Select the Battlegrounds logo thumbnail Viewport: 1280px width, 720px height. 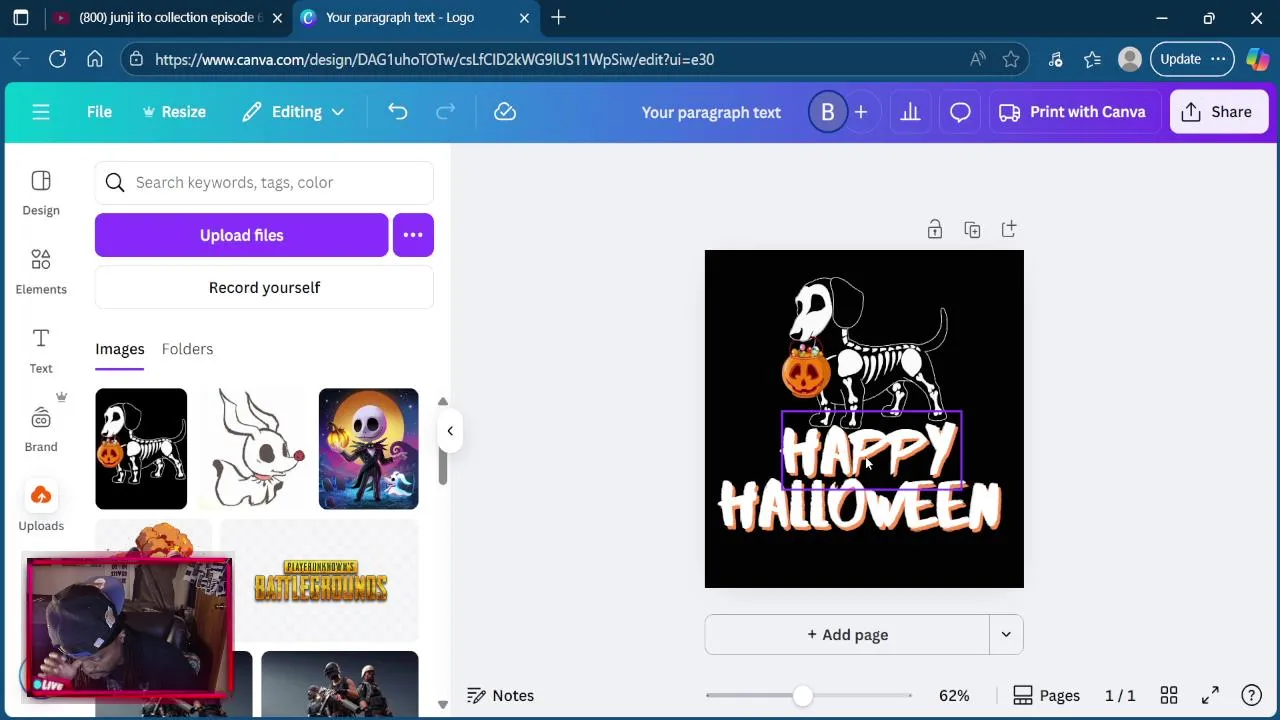click(320, 581)
